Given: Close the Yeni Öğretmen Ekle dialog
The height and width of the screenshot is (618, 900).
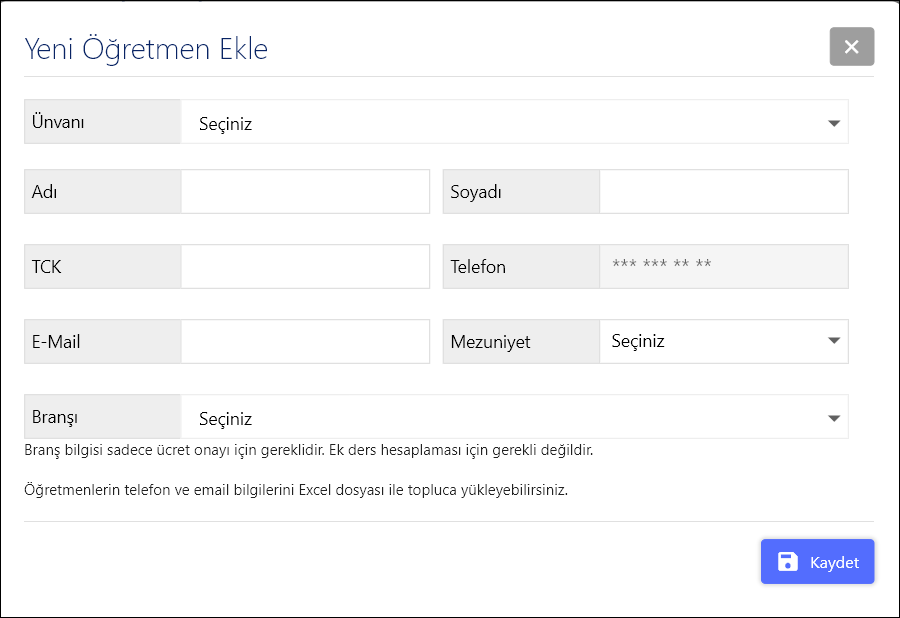Looking at the screenshot, I should pyautogui.click(x=851, y=47).
